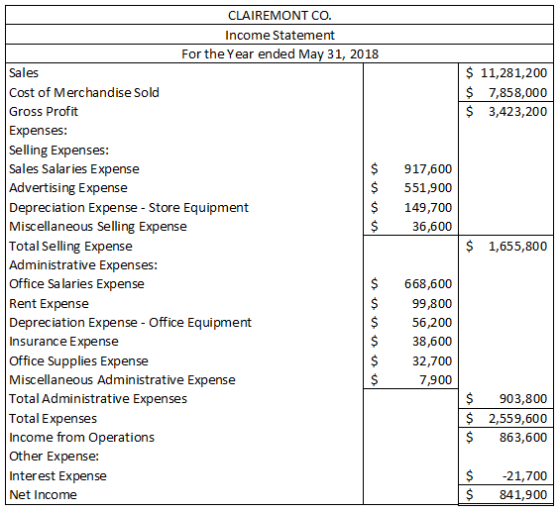Click the 551,900 amount
Image resolution: width=560 pixels, height=512 pixels.
click(428, 188)
